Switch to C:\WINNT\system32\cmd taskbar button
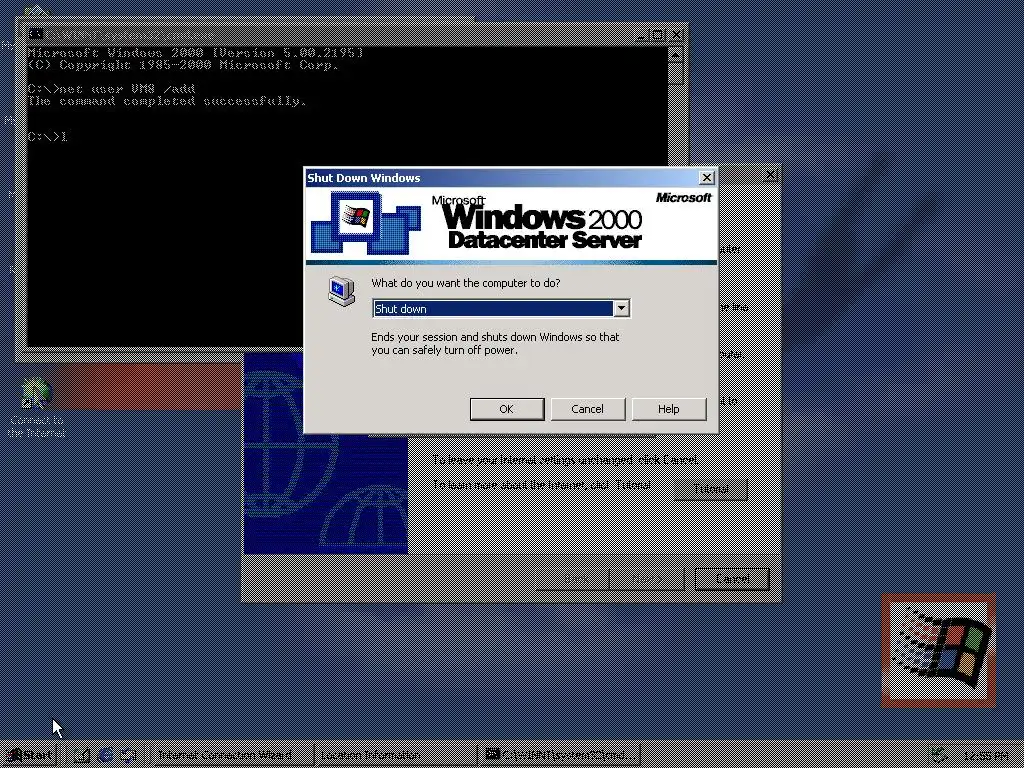1024x768 pixels. [x=559, y=755]
